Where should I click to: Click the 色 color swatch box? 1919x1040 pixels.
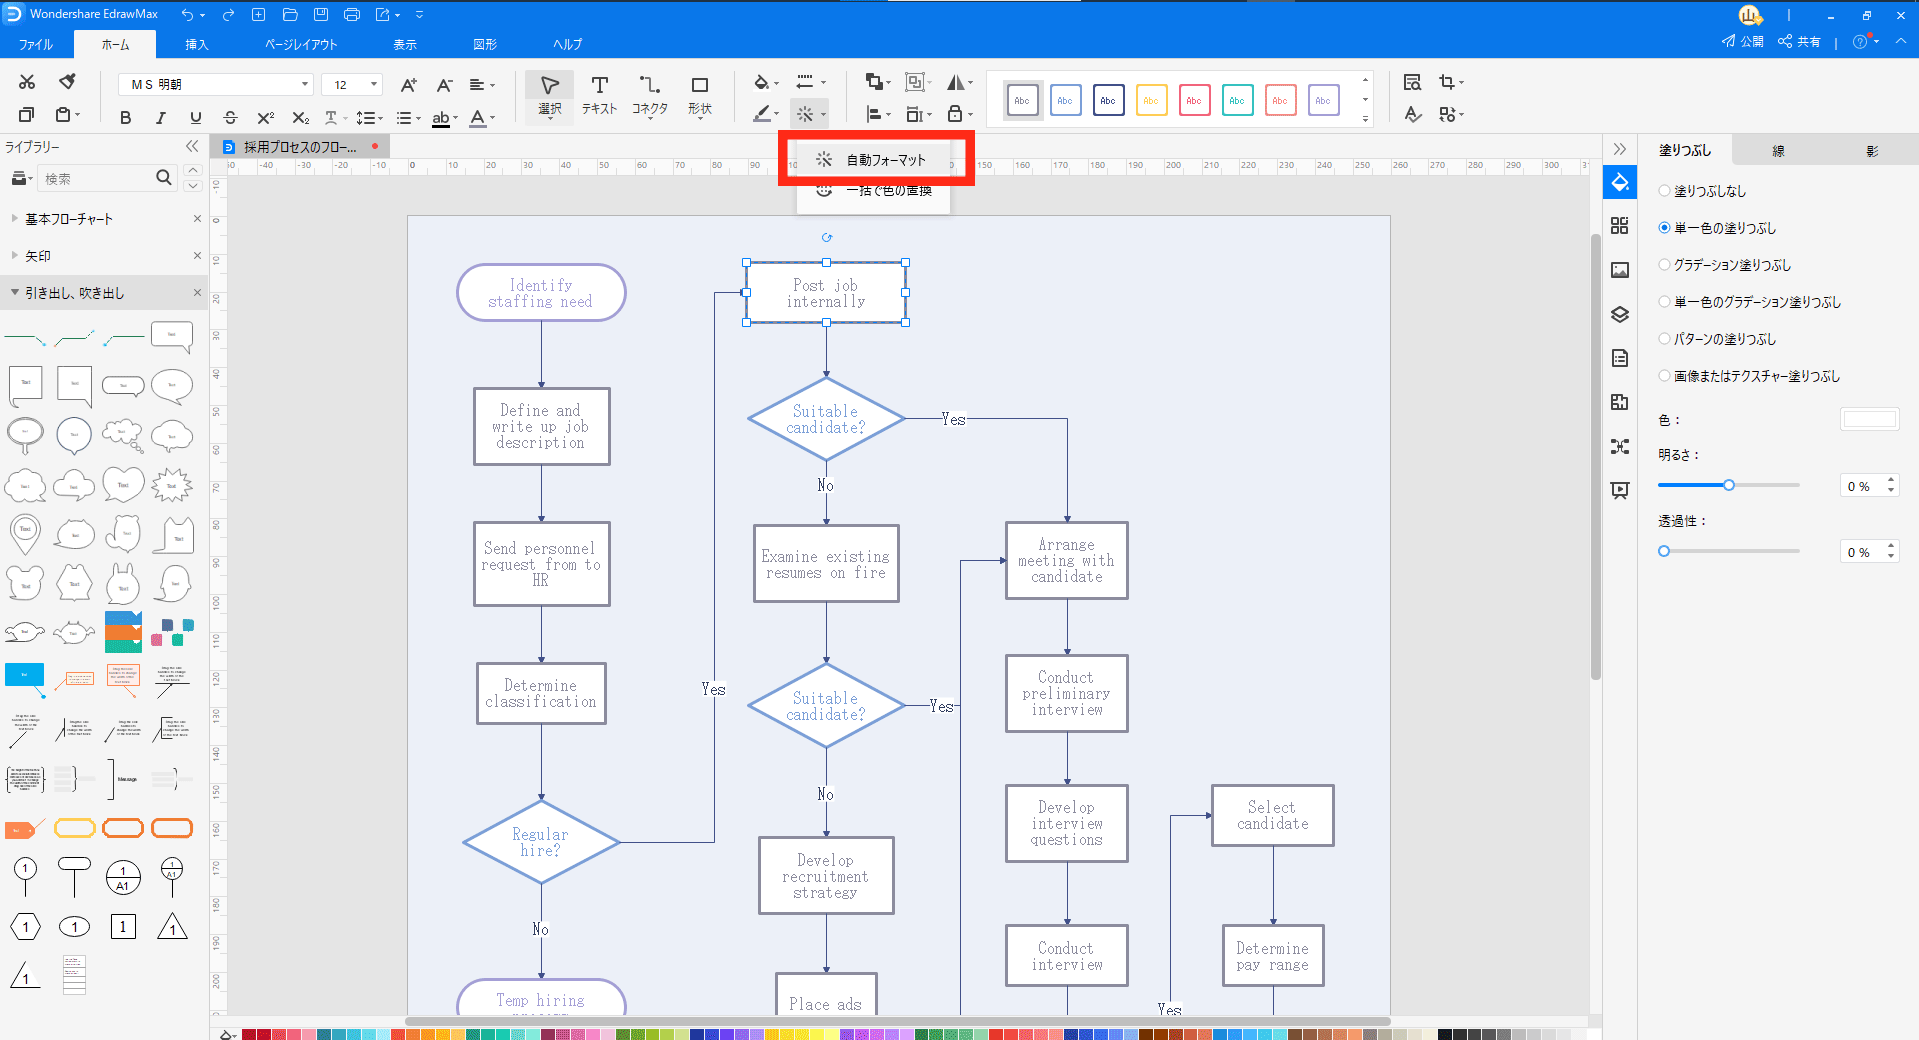(x=1868, y=420)
